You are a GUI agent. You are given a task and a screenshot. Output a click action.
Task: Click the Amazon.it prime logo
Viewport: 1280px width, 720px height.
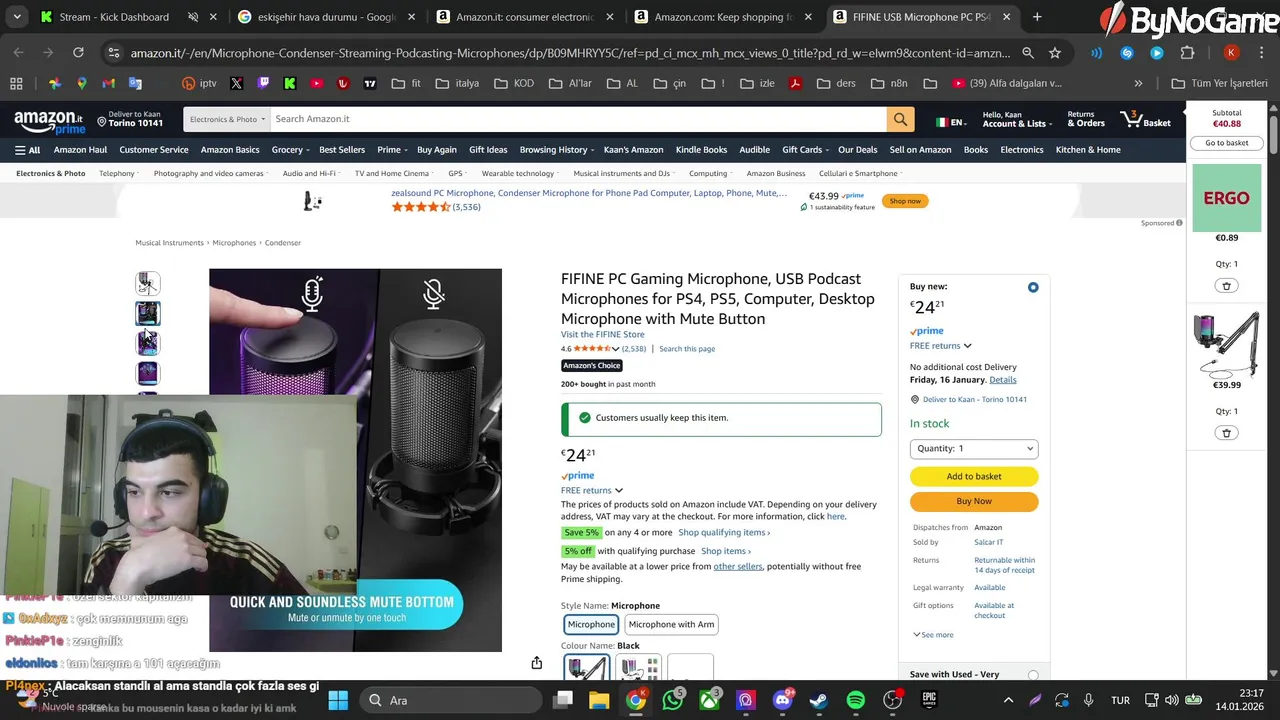[49, 122]
